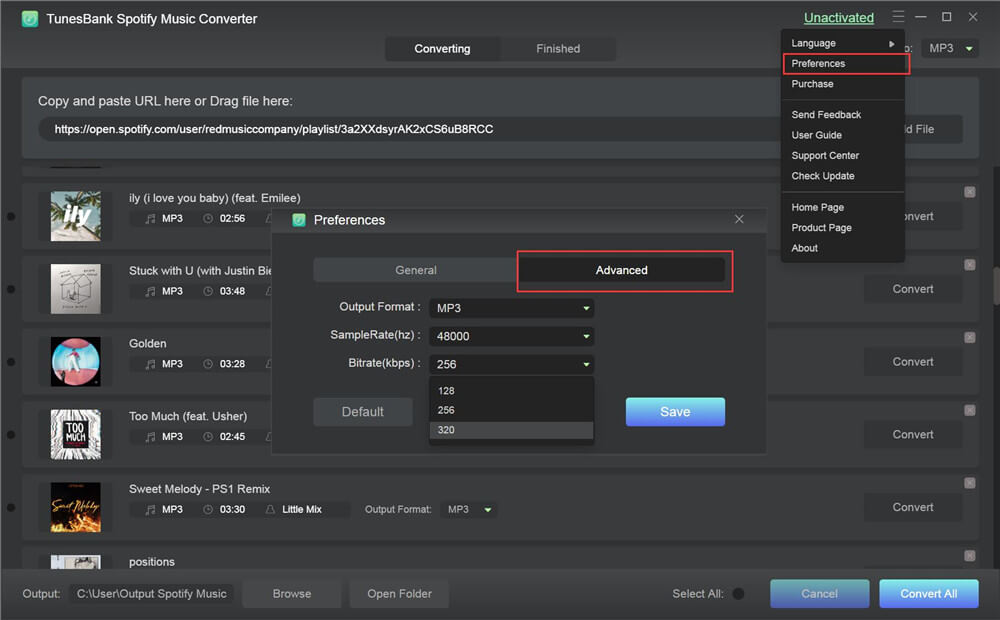Click the Cancel button
The height and width of the screenshot is (620, 1000).
point(820,594)
